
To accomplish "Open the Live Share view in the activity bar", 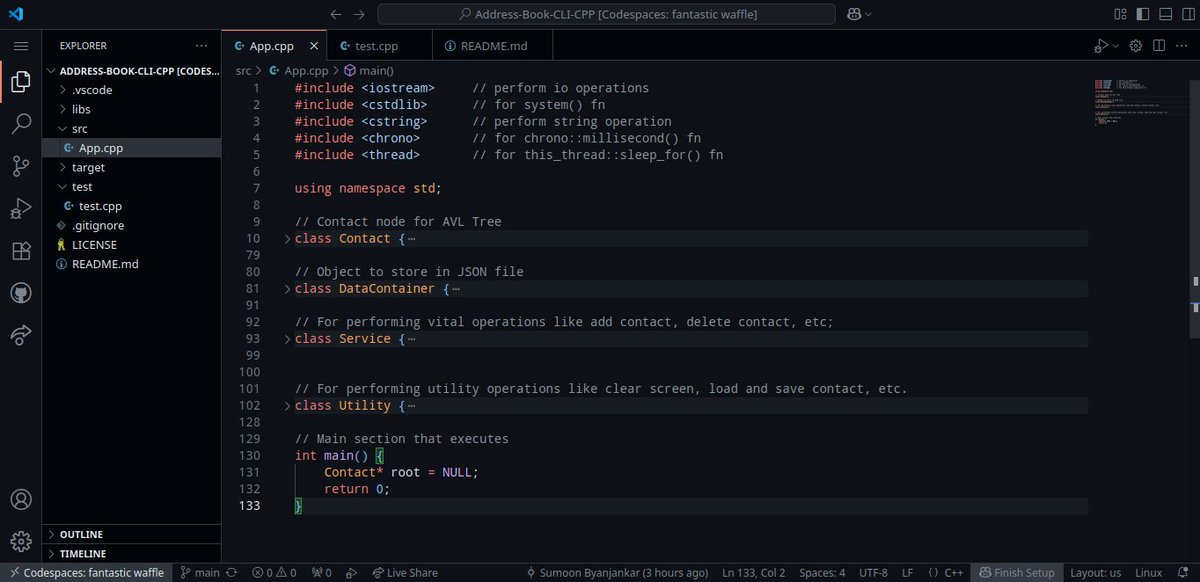I will (21, 334).
